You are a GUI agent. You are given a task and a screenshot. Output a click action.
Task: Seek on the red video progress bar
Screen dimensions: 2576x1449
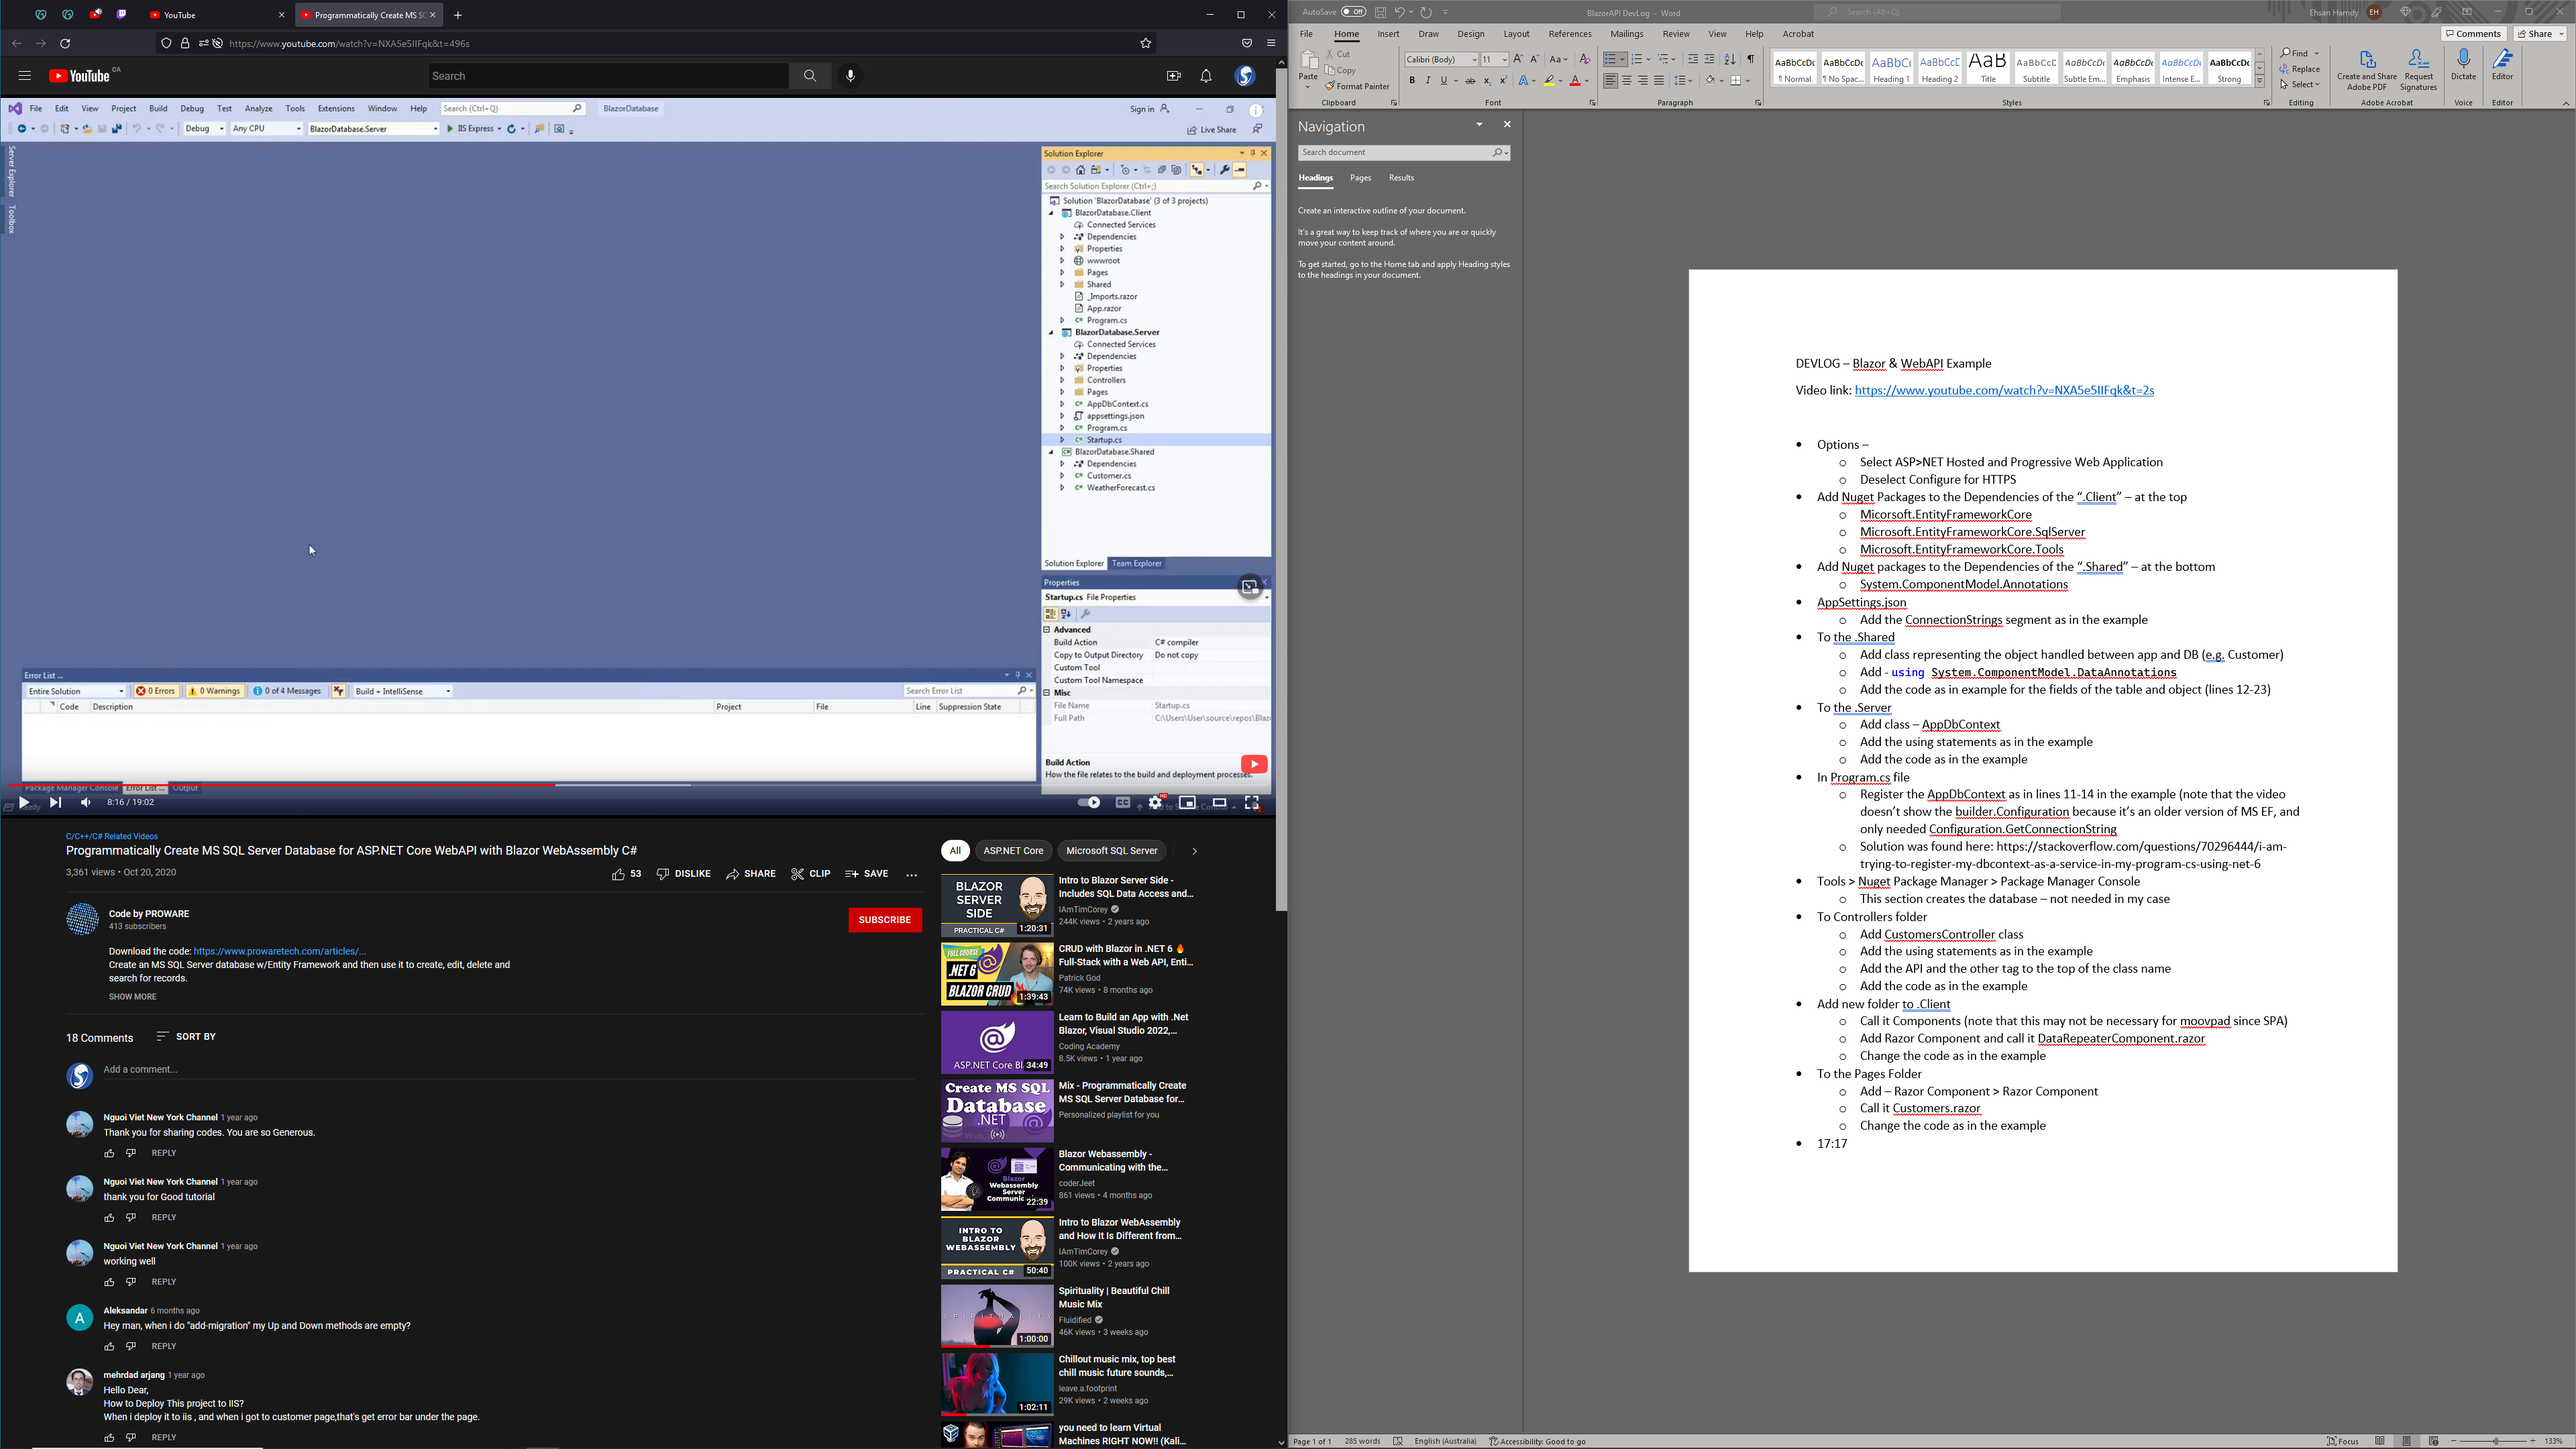coord(638,785)
